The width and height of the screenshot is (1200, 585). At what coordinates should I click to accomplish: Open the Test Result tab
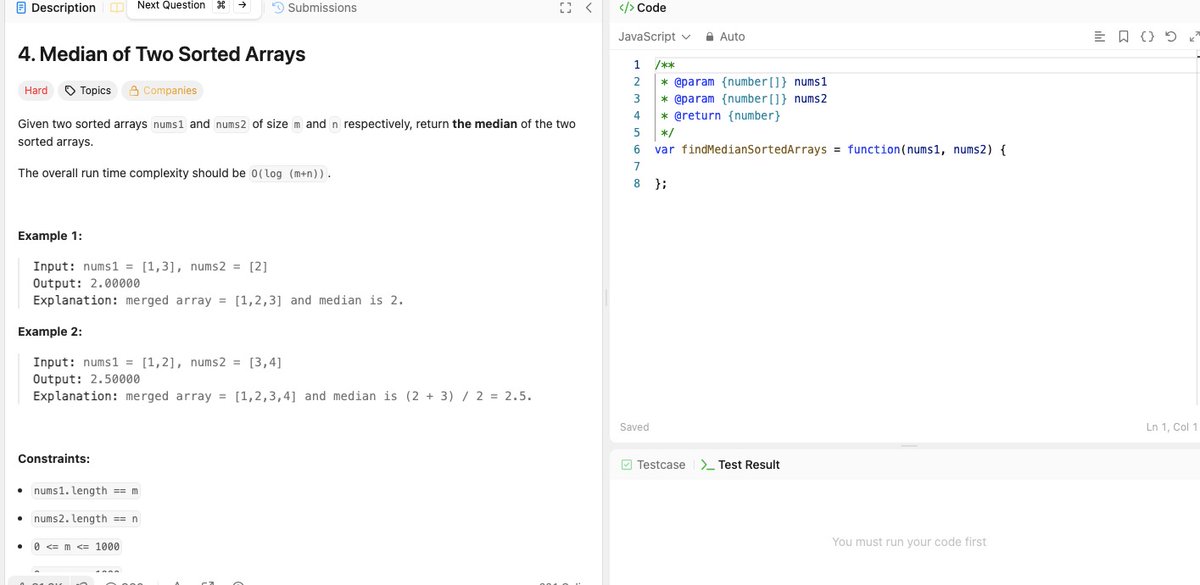(x=740, y=465)
